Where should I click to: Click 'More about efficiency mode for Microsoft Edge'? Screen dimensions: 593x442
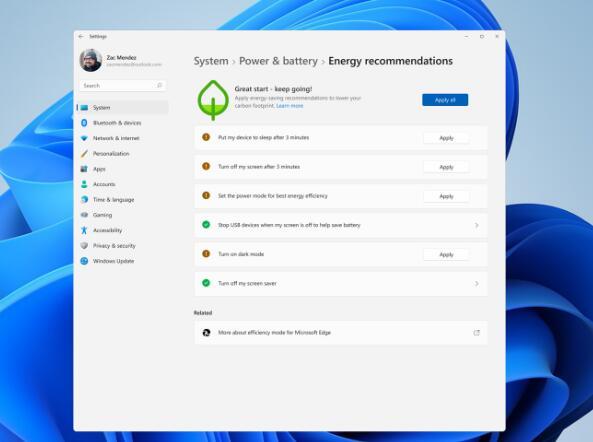point(275,333)
